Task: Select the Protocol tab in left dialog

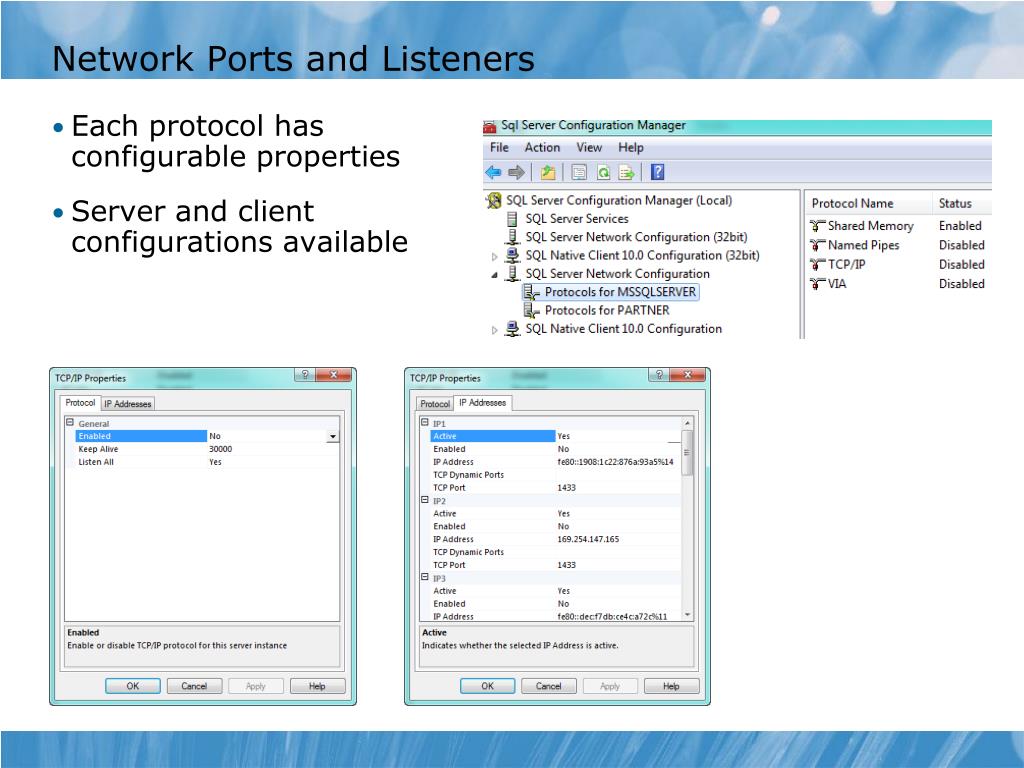Action: (80, 402)
